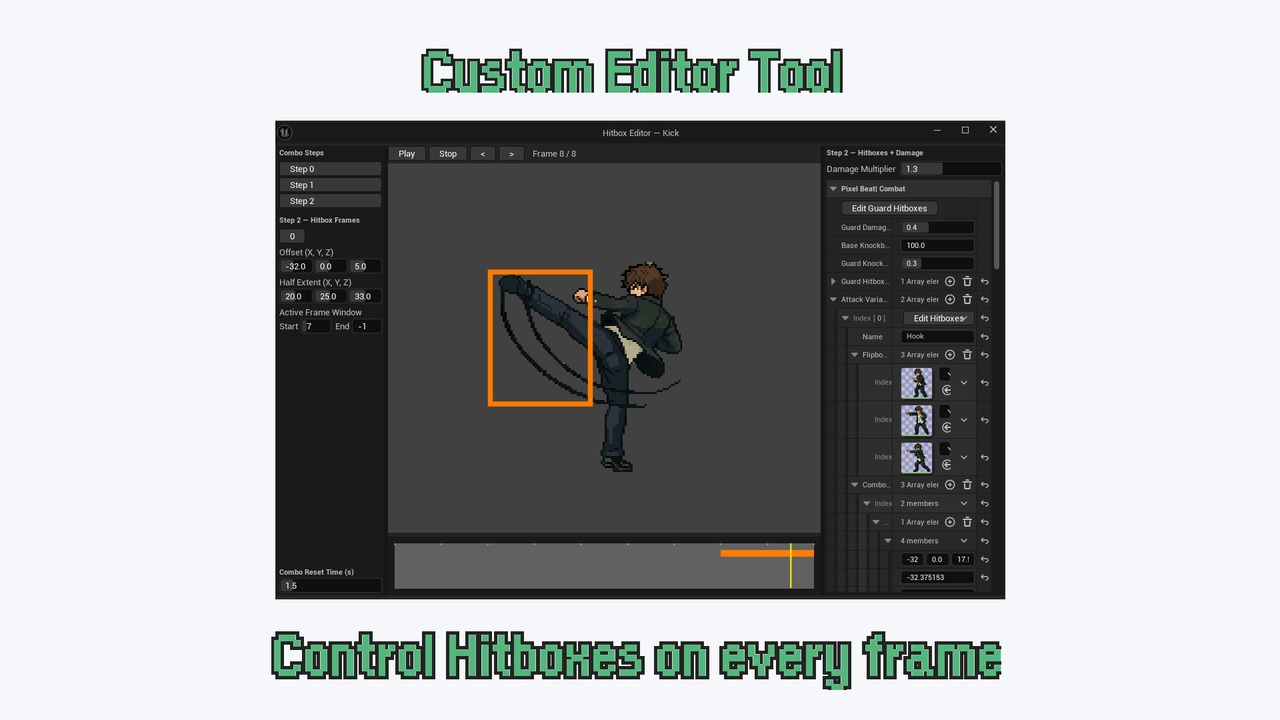Screen dimensions: 1280x720
Task: Click the Offset X field -32.0
Action: pos(296,267)
